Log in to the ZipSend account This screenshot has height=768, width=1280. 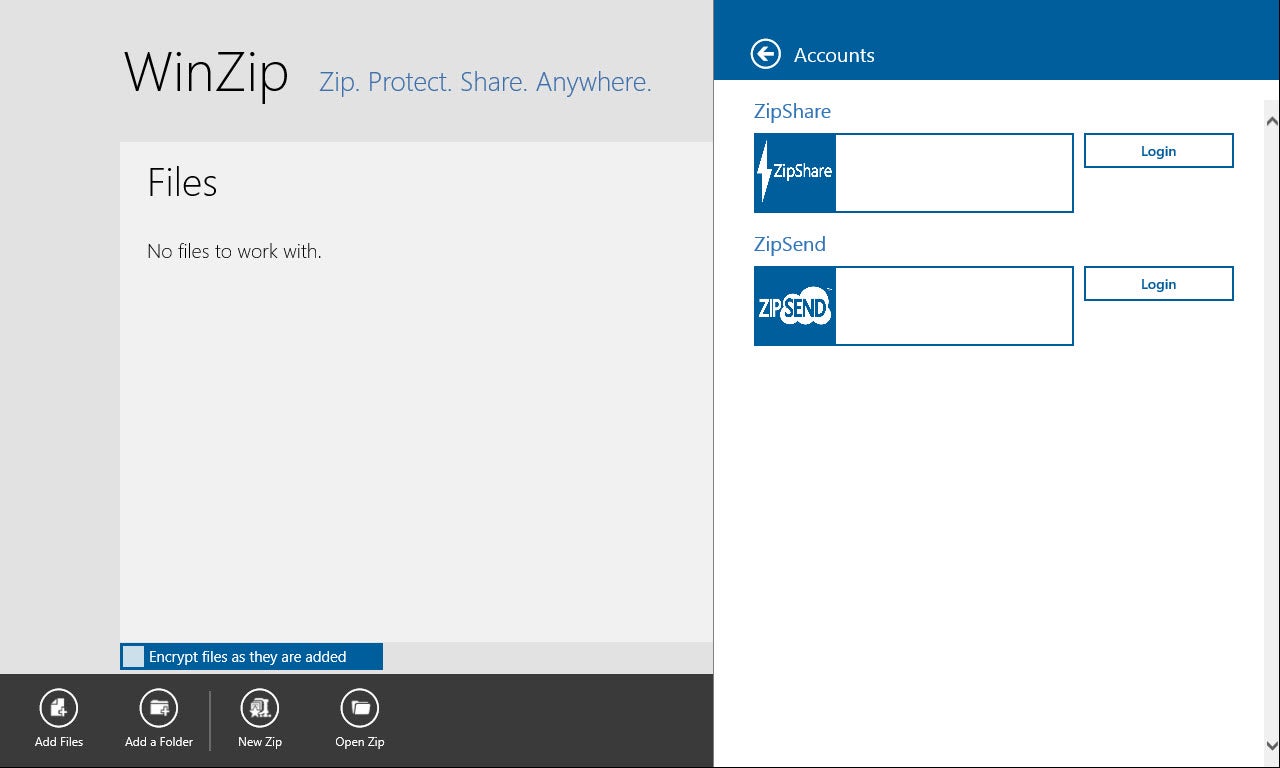click(1159, 284)
